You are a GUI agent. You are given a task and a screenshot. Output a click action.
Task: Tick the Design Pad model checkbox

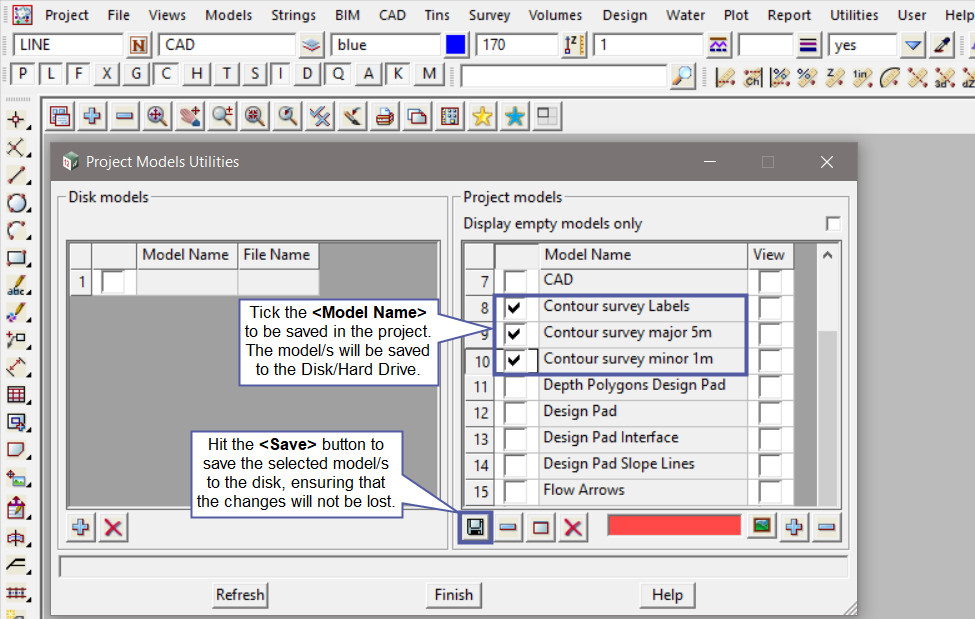pyautogui.click(x=515, y=412)
